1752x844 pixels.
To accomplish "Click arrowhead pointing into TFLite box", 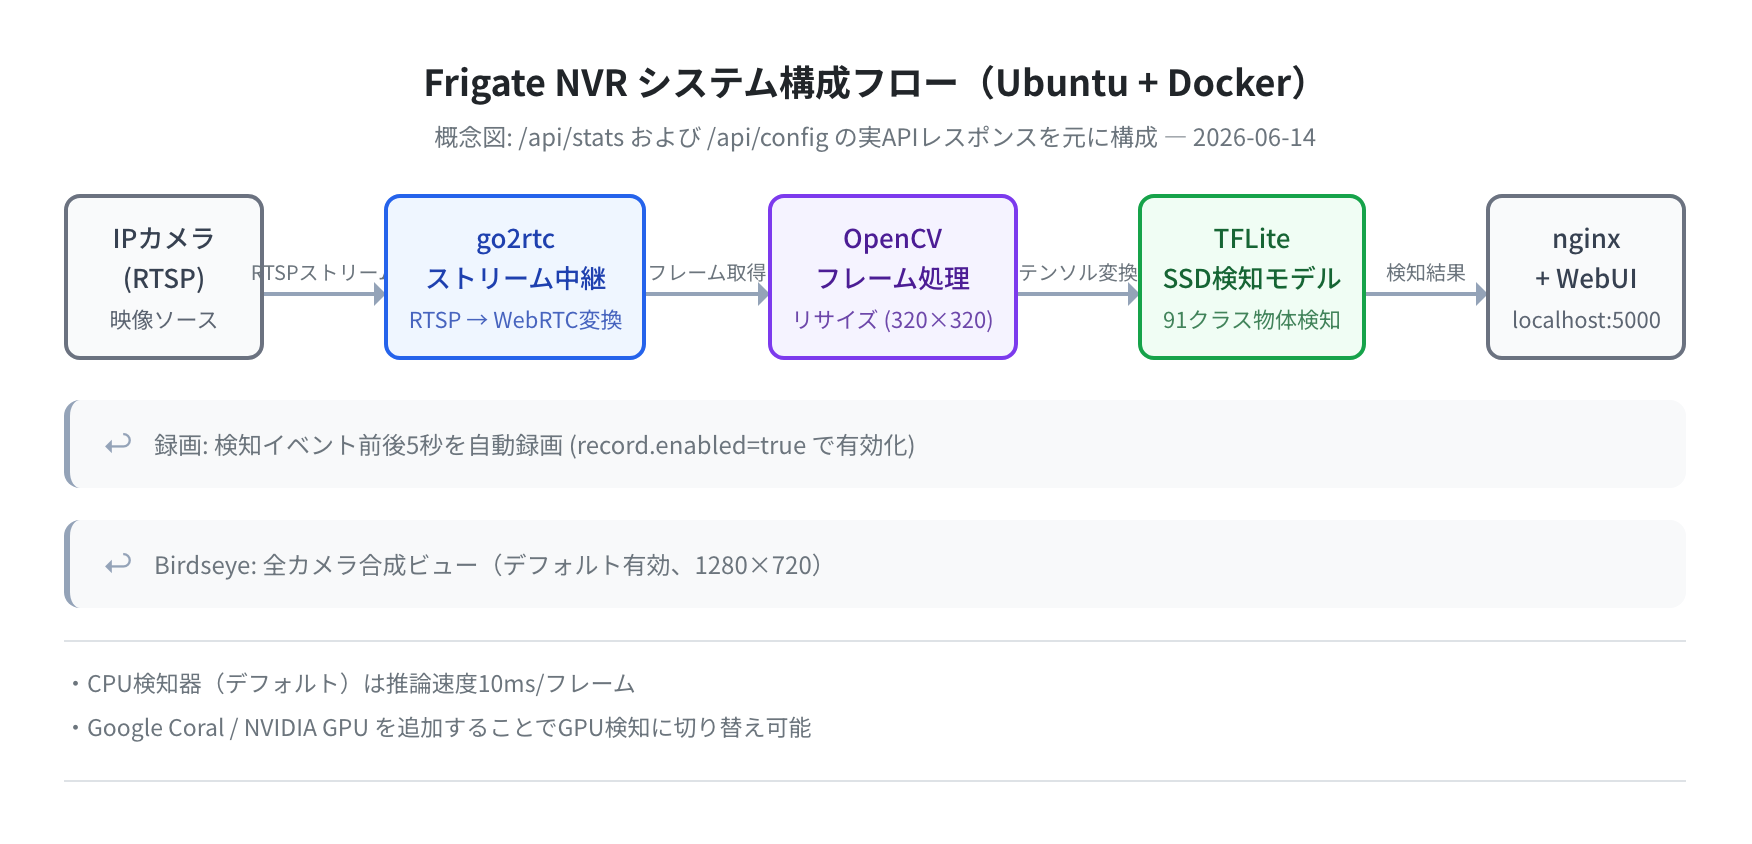I will click(1133, 294).
